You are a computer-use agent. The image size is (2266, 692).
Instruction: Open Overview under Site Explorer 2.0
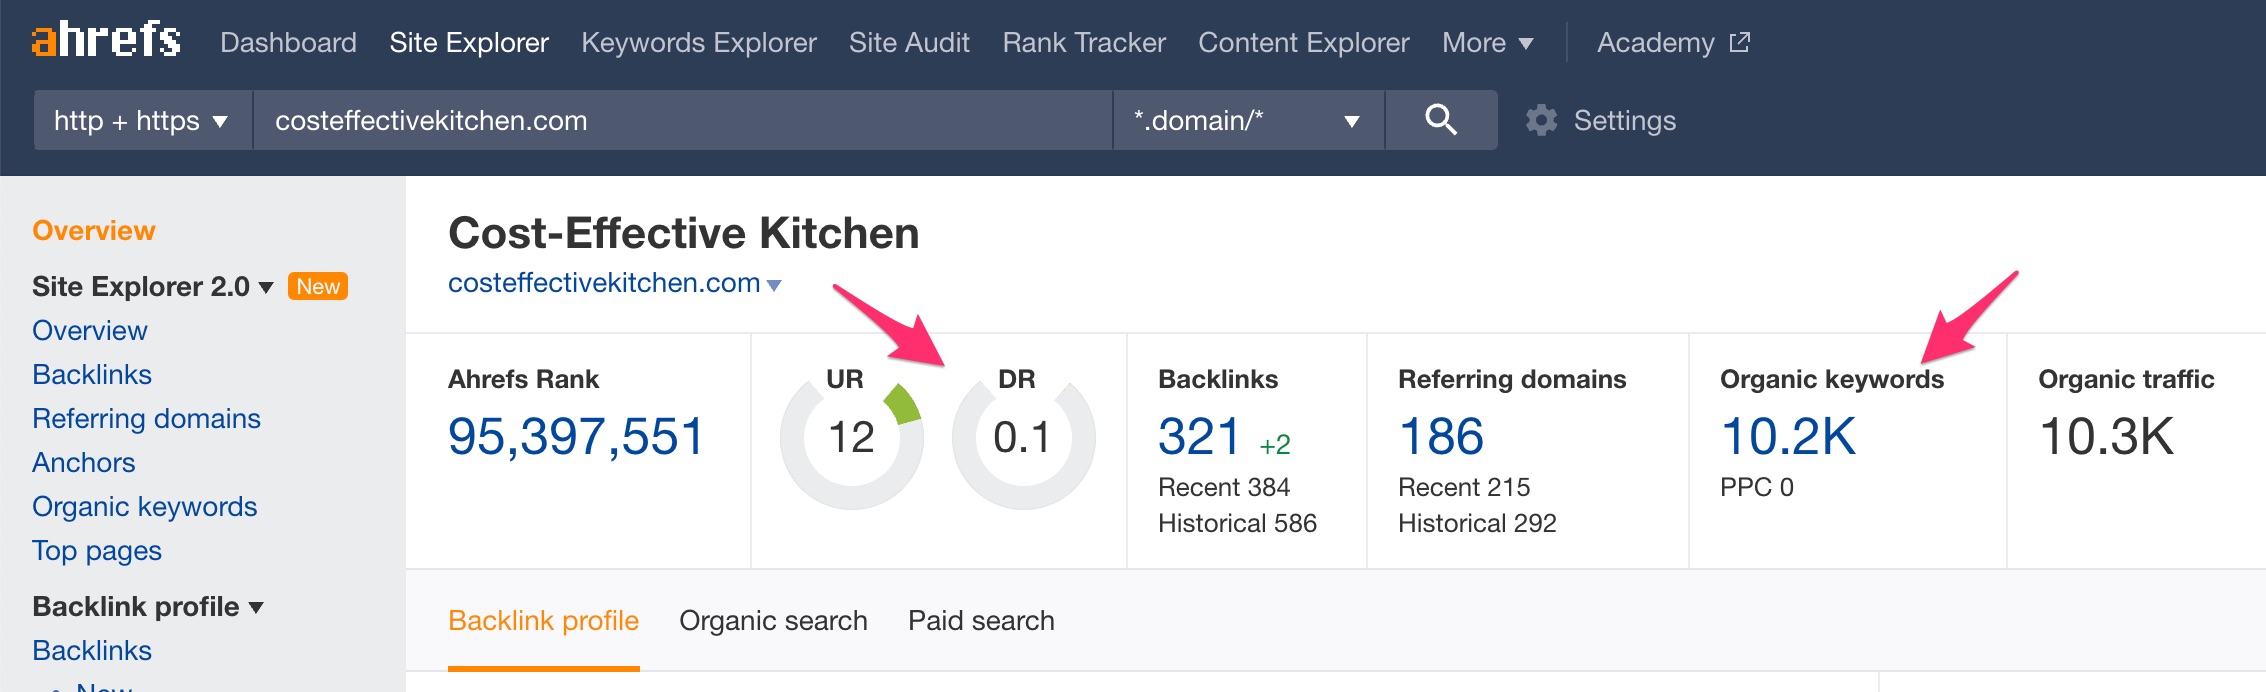coord(90,330)
